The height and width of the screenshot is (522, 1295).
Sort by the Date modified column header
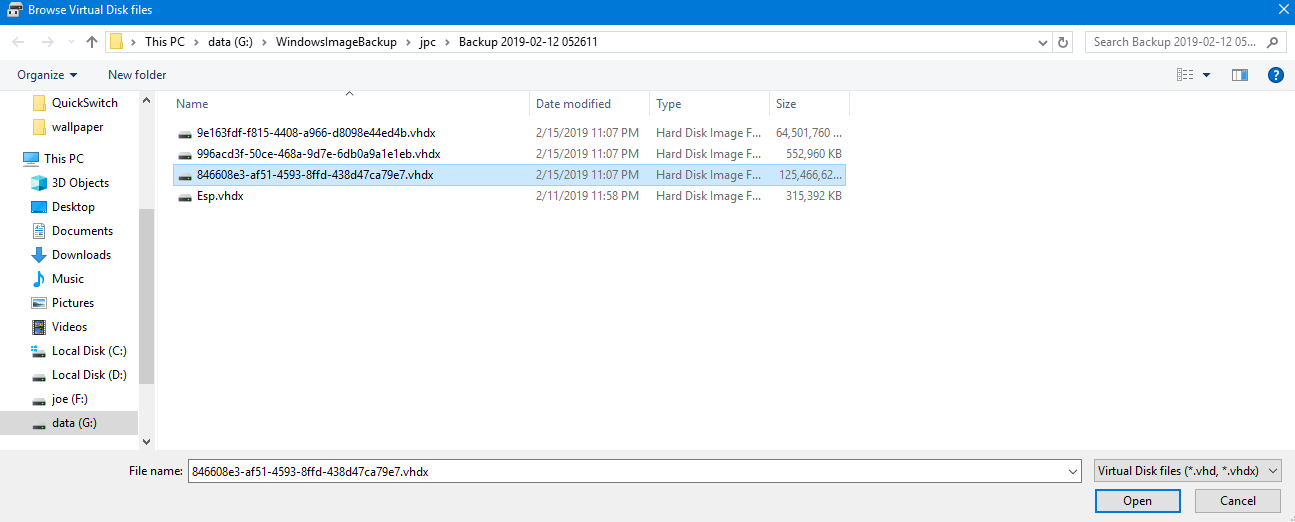pos(573,104)
